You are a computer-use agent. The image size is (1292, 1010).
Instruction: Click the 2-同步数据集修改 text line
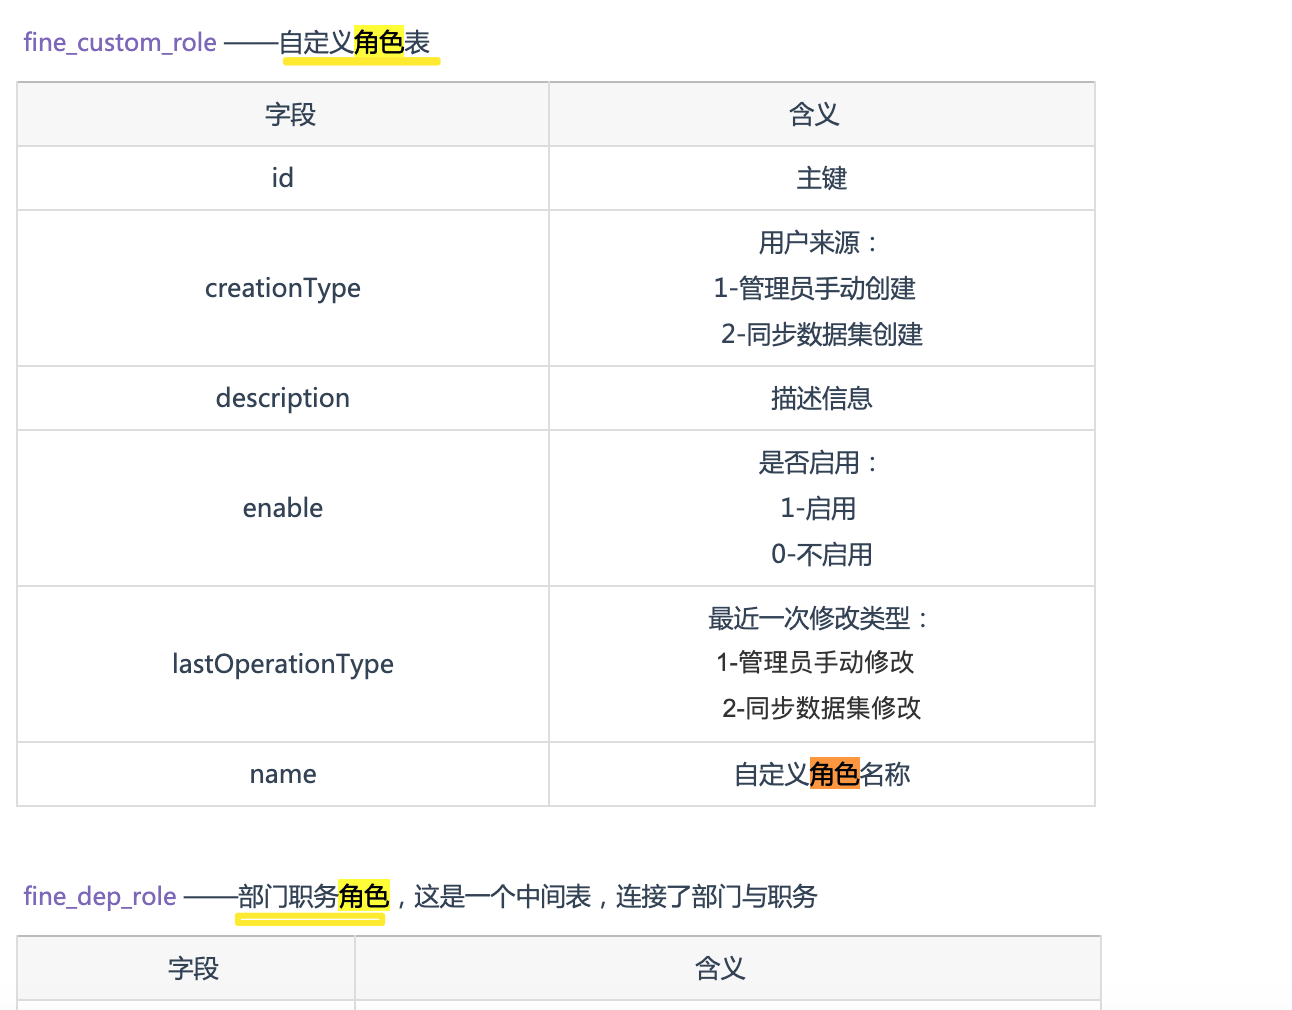tap(821, 708)
